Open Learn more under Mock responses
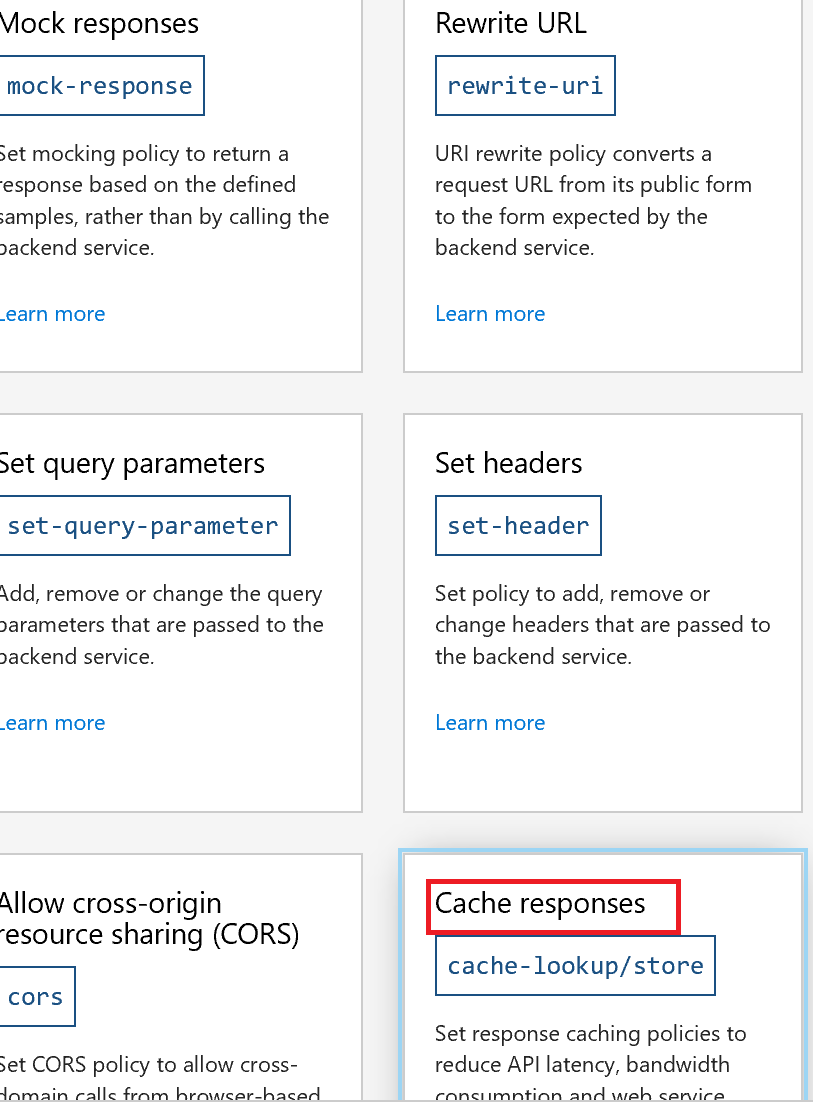Screen dimensions: 813x1105 (x=52, y=313)
